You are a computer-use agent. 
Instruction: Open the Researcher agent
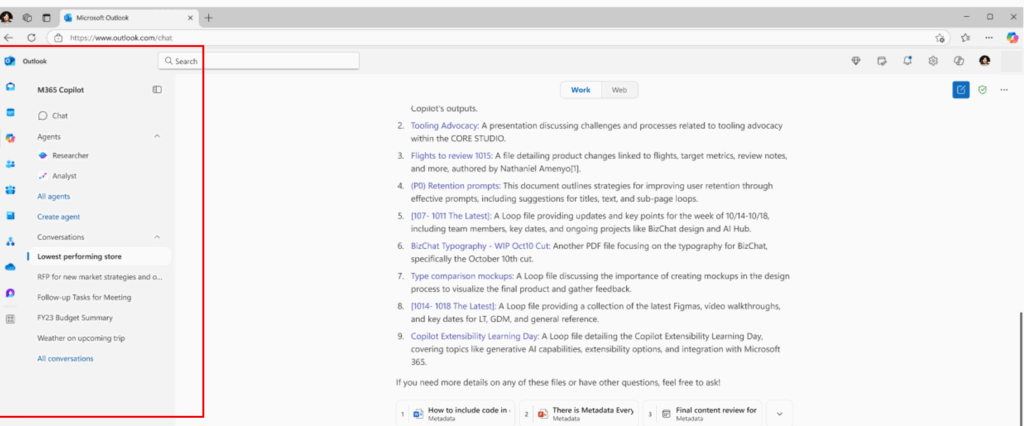(x=69, y=156)
